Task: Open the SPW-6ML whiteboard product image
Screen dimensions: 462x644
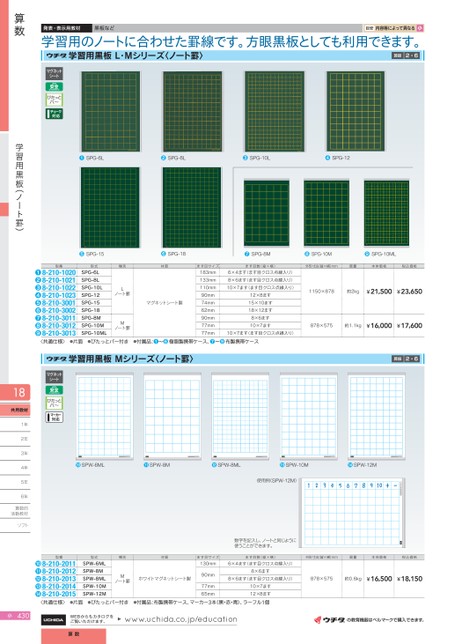Action: [x=104, y=416]
